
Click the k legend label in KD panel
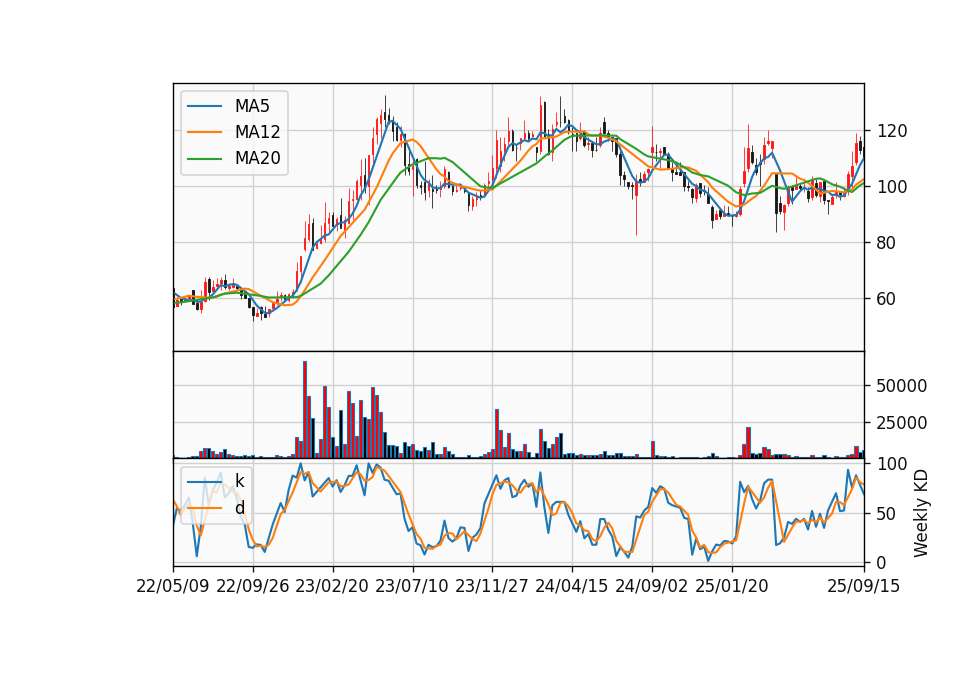click(x=239, y=481)
